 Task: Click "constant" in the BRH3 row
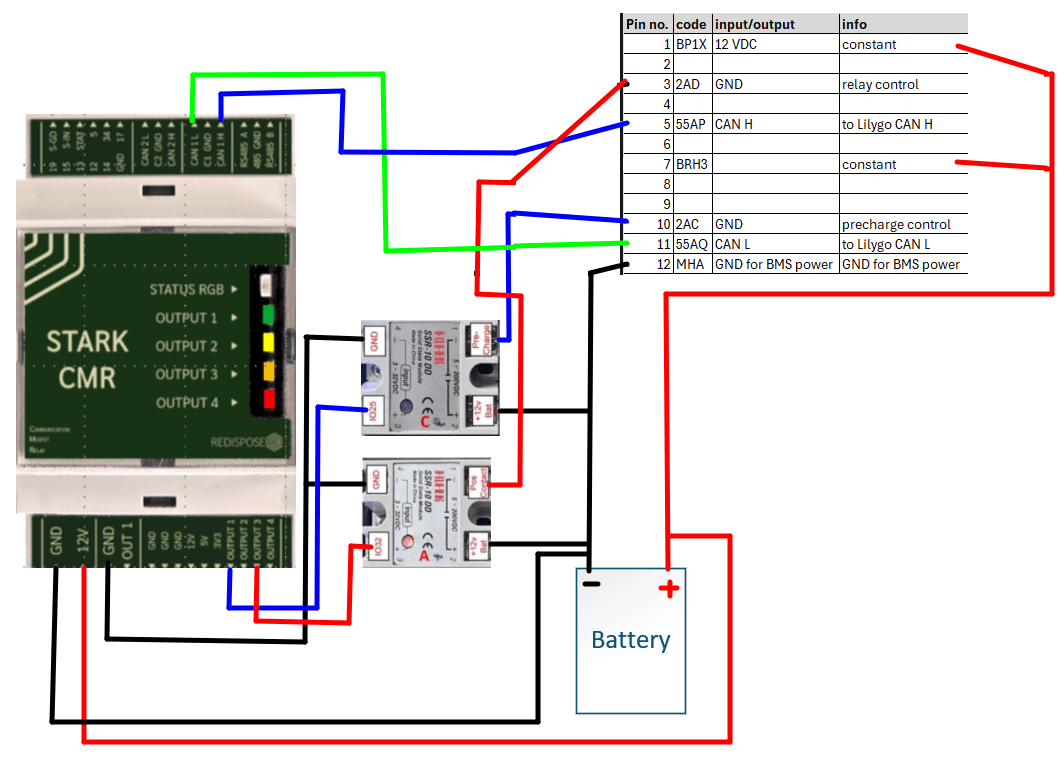869,164
